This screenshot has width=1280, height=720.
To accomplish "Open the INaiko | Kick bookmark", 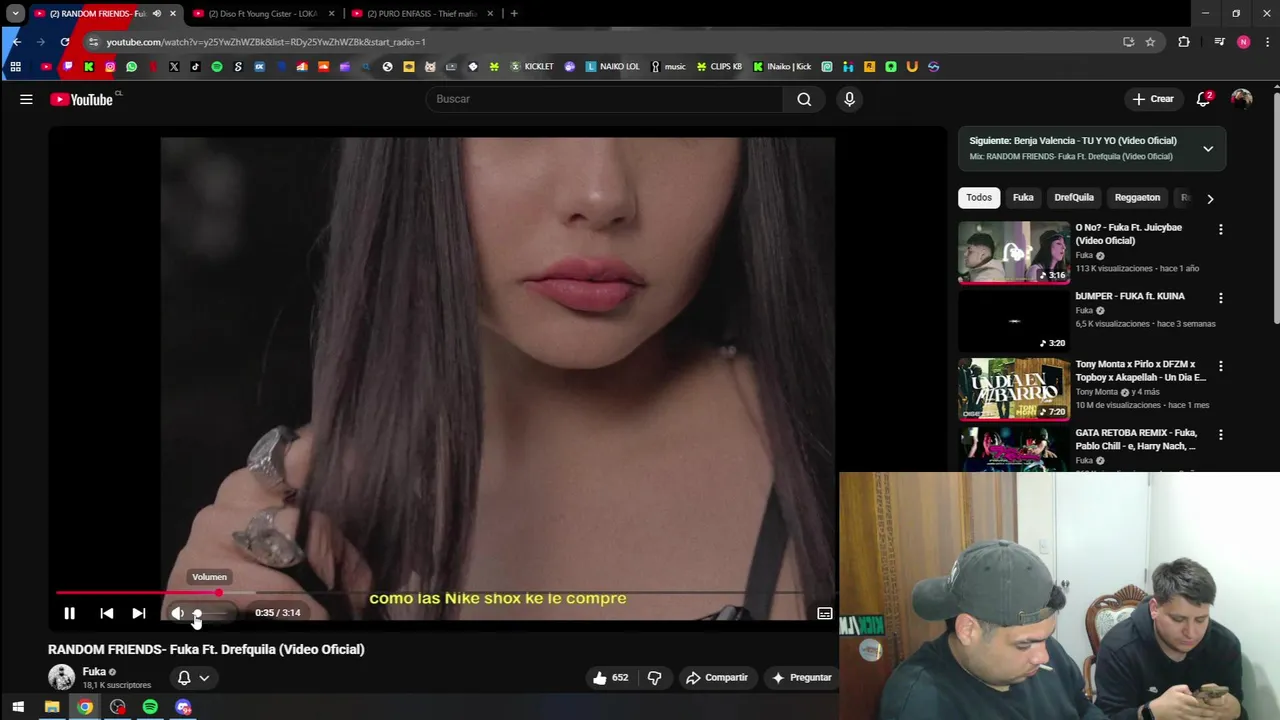I will pos(782,67).
